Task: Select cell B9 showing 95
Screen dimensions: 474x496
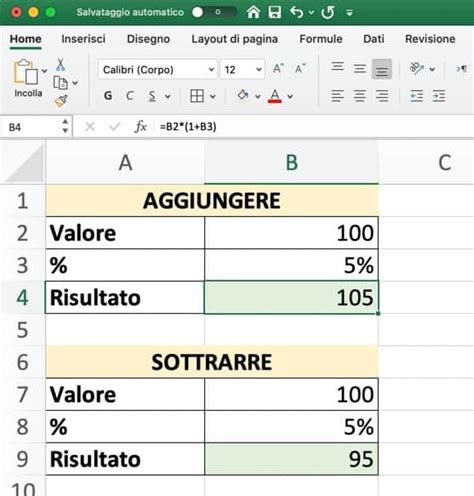Action: point(291,459)
